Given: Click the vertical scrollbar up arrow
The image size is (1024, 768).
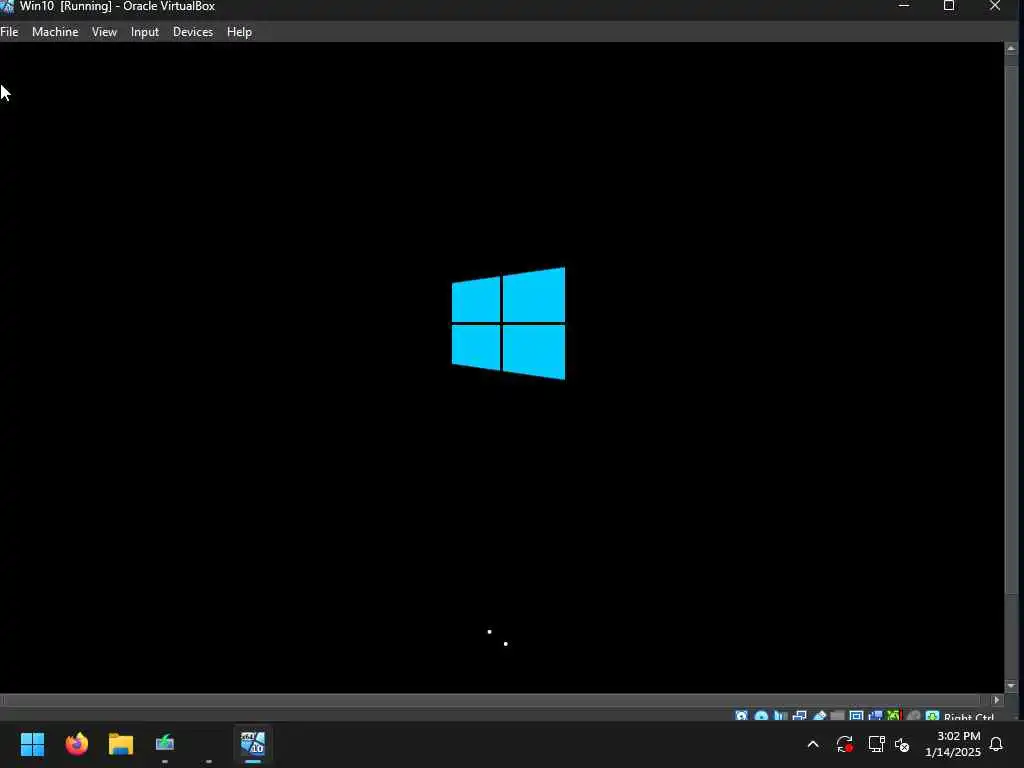Looking at the screenshot, I should (x=1011, y=48).
